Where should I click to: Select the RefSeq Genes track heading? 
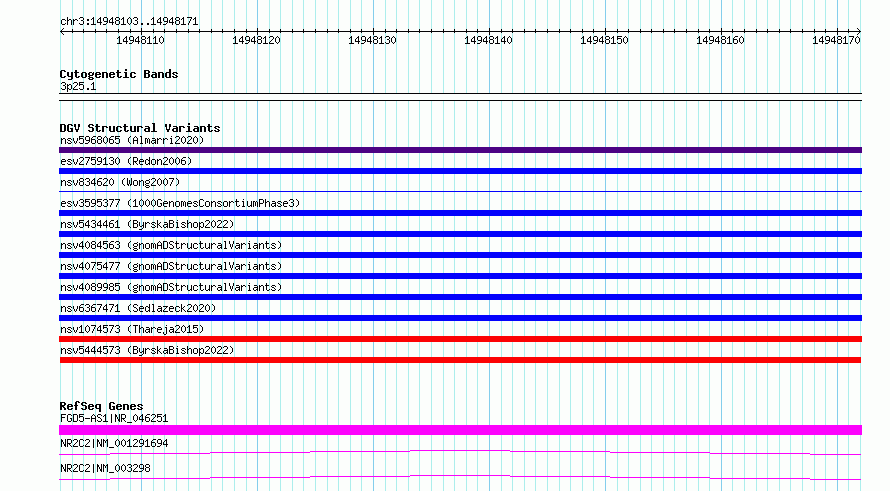click(x=101, y=406)
